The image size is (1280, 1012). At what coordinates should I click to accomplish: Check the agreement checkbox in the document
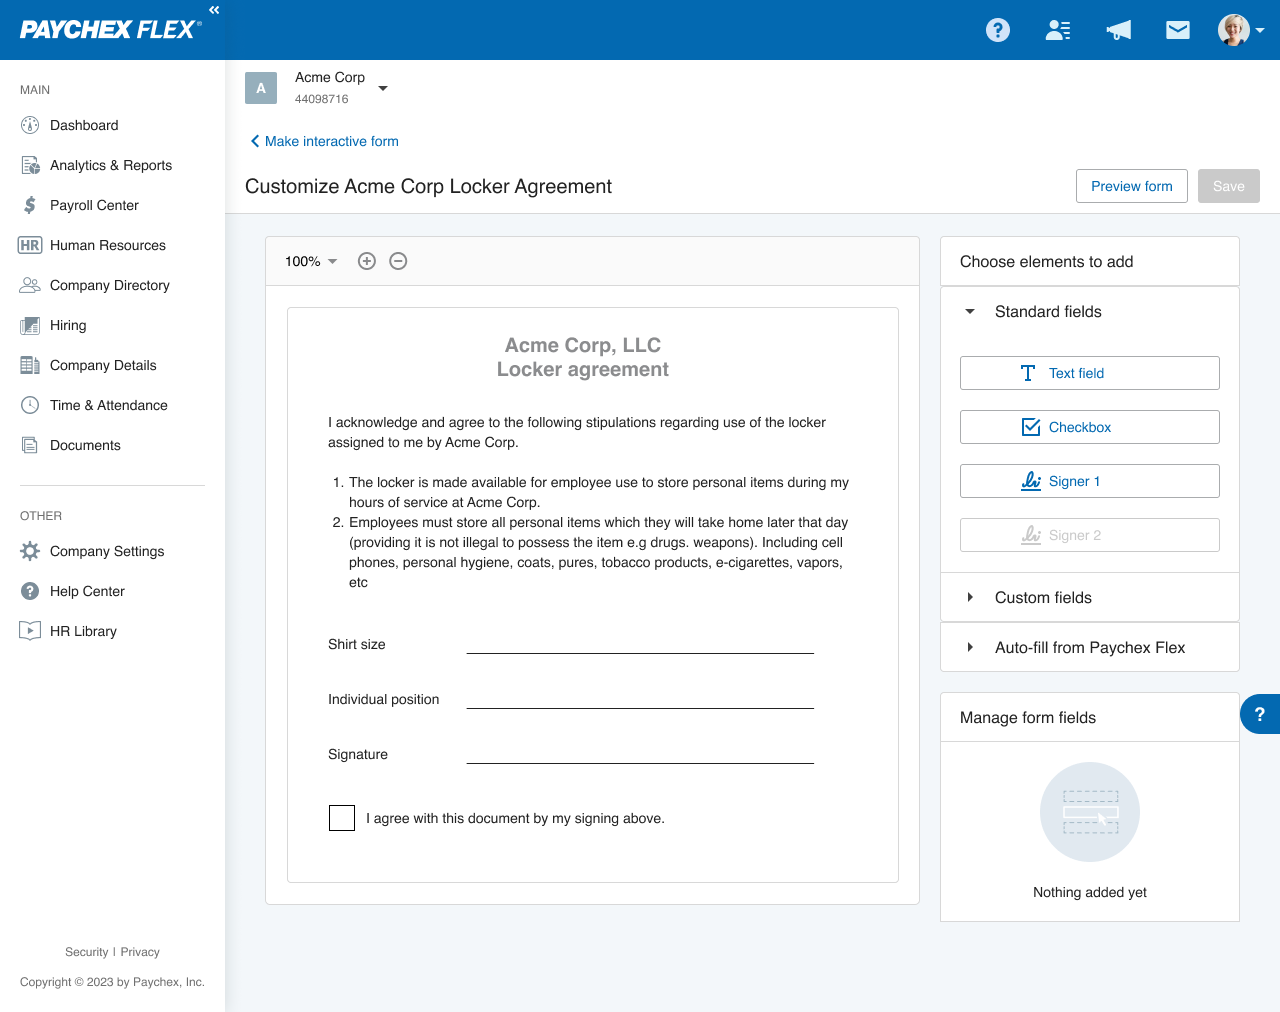click(342, 818)
